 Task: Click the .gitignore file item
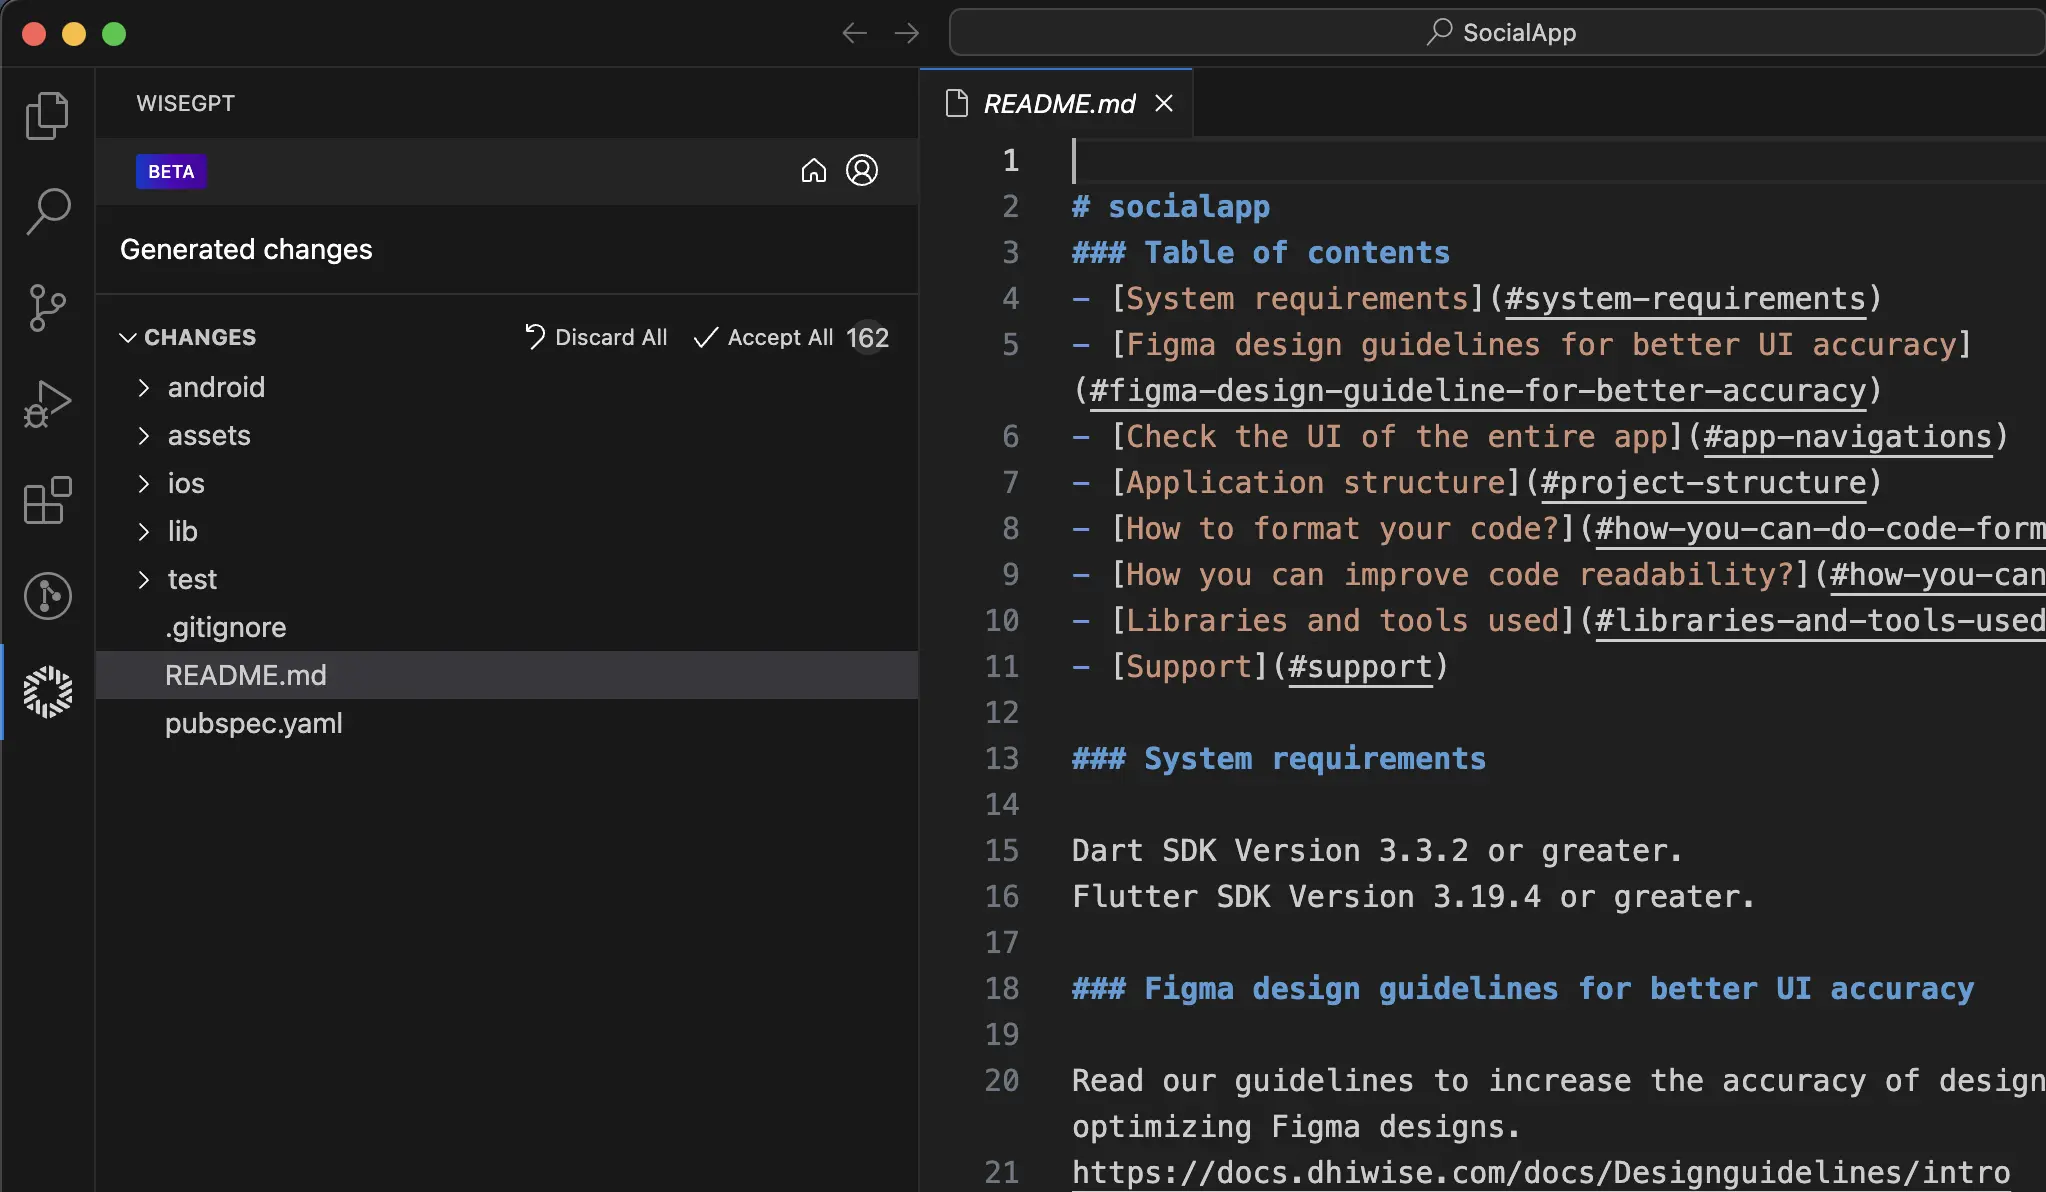226,626
